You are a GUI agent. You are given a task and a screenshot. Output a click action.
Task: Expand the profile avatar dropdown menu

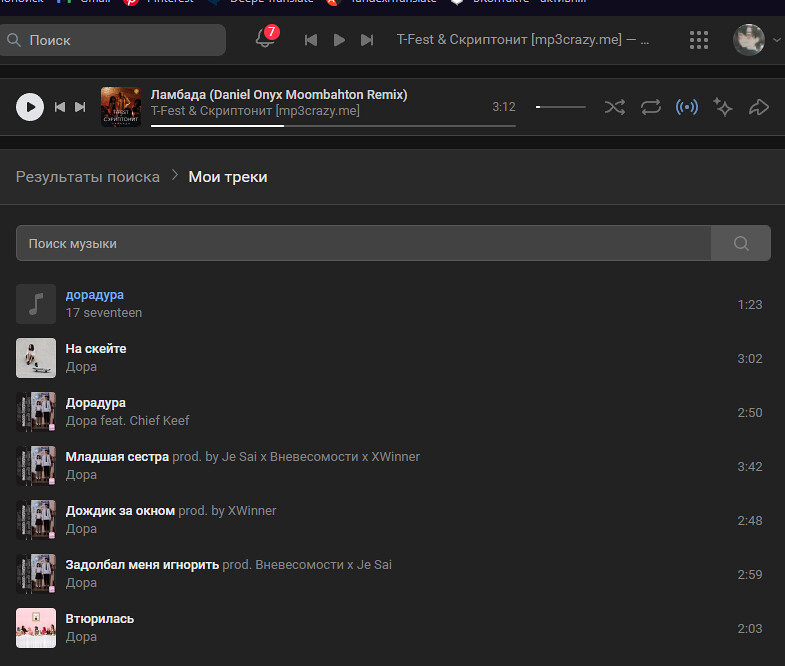(x=757, y=40)
